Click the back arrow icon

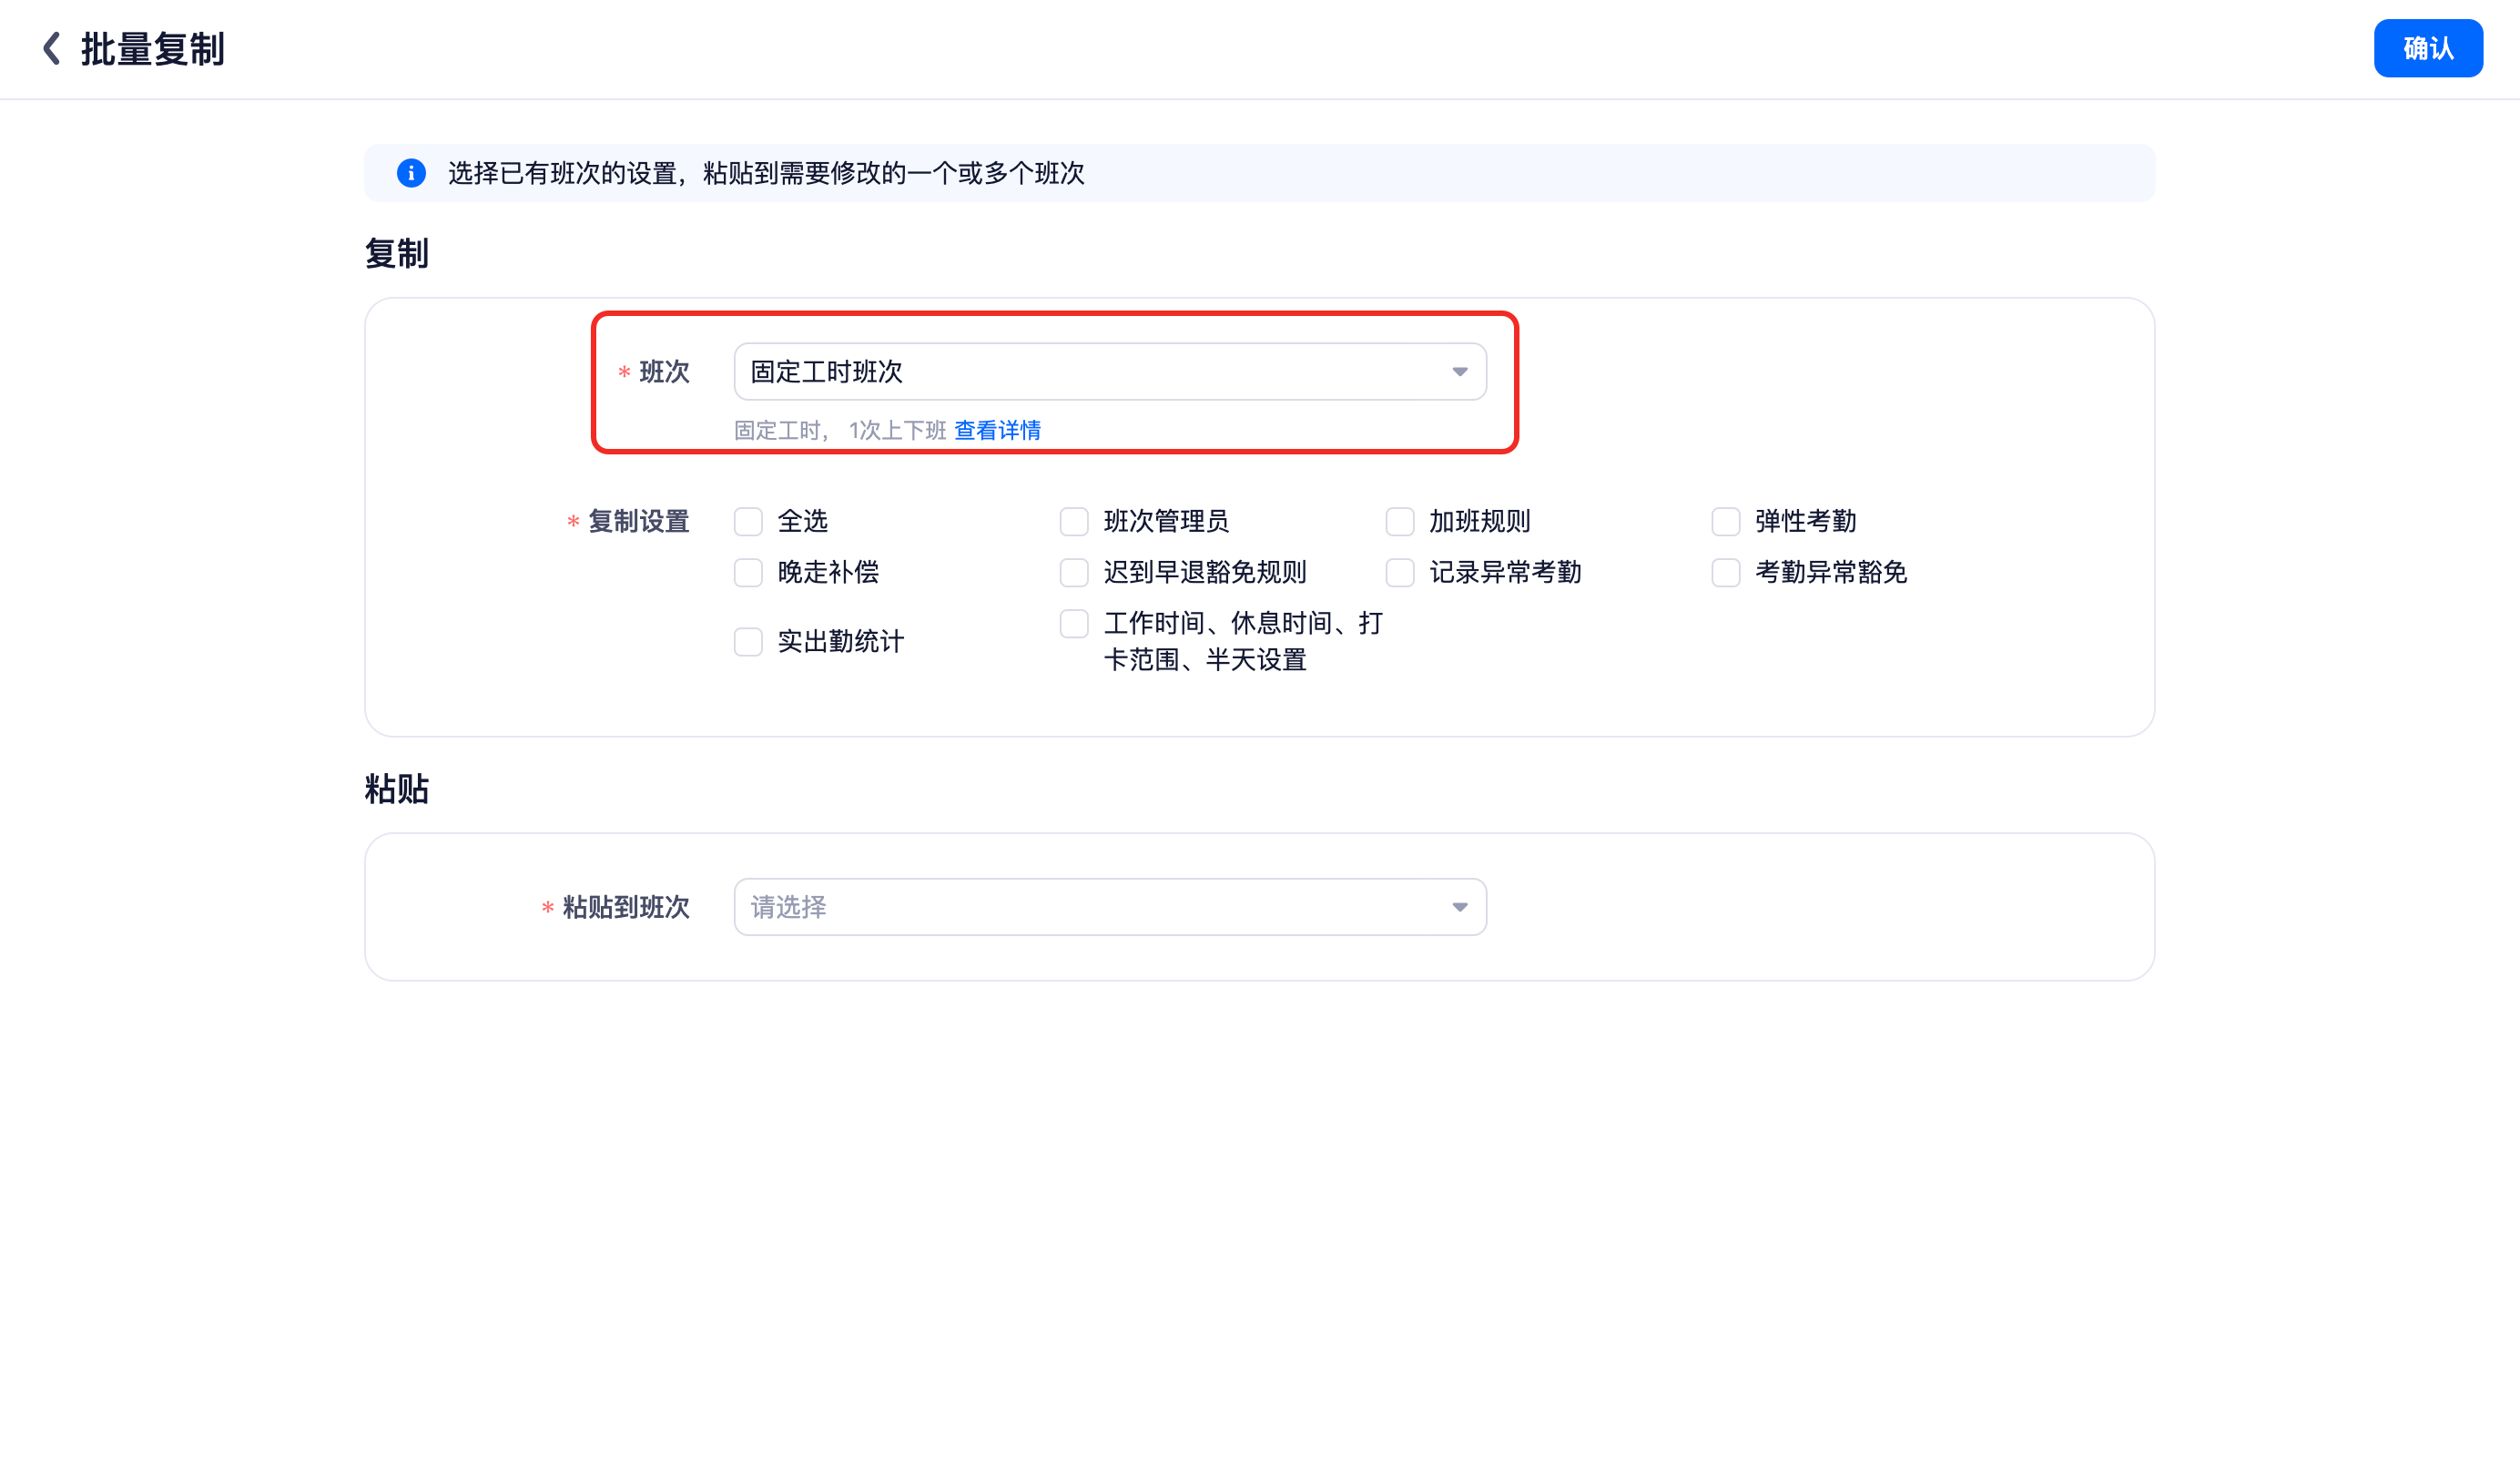click(x=52, y=48)
